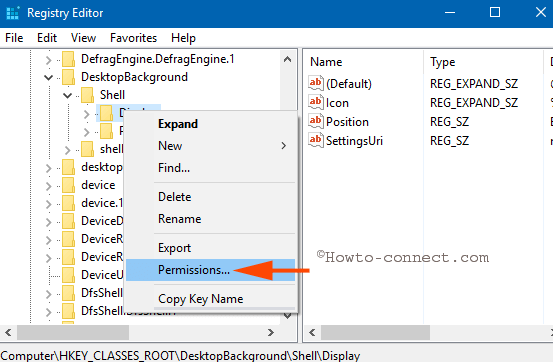Expand the DfsShell key branch
This screenshot has height=362, width=553.
[x=48, y=294]
